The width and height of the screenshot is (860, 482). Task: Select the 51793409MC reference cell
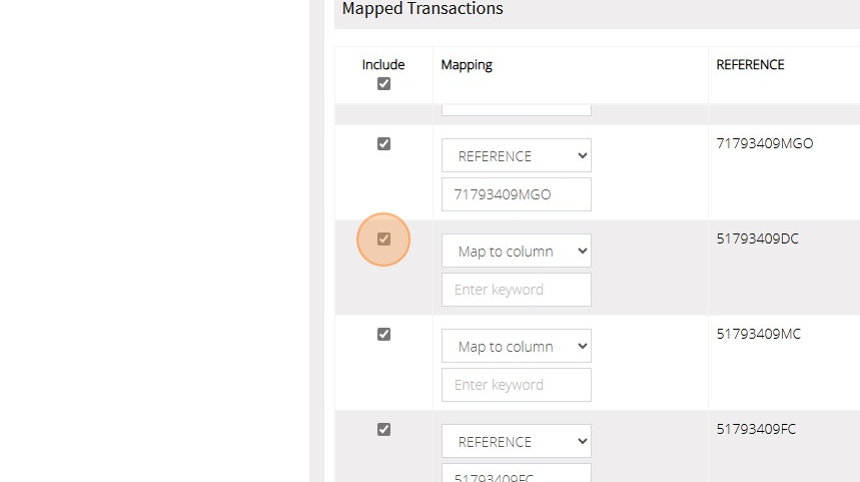[x=758, y=334]
